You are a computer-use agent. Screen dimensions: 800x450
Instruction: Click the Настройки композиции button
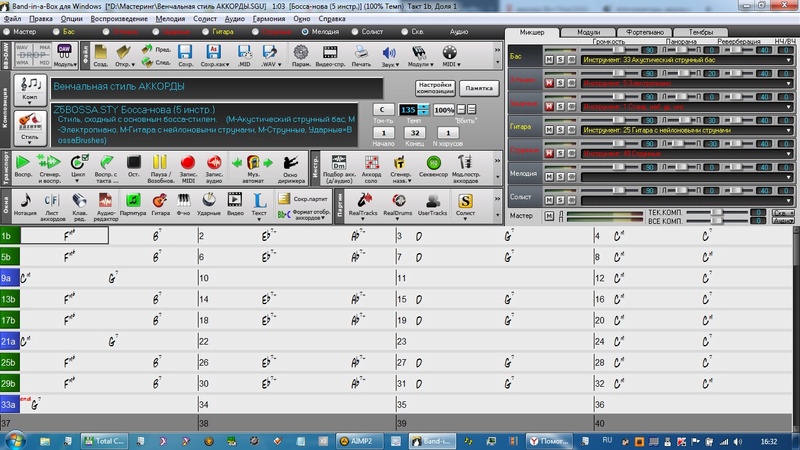[435, 88]
